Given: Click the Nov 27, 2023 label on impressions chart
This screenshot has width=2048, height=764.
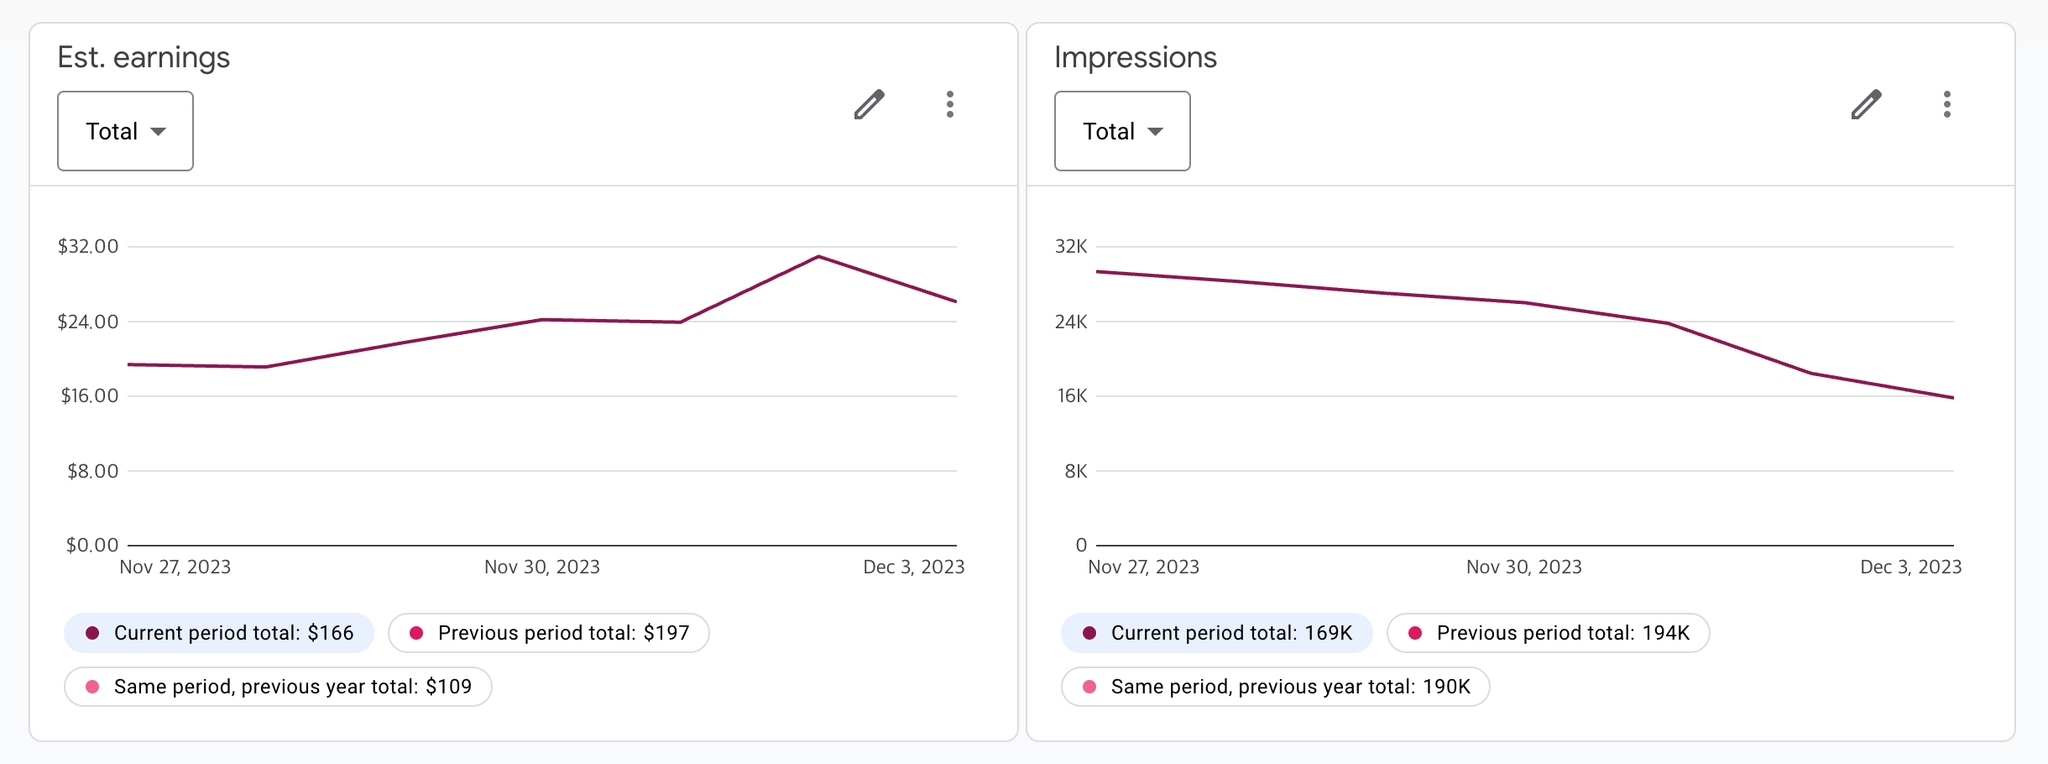Looking at the screenshot, I should (1143, 567).
